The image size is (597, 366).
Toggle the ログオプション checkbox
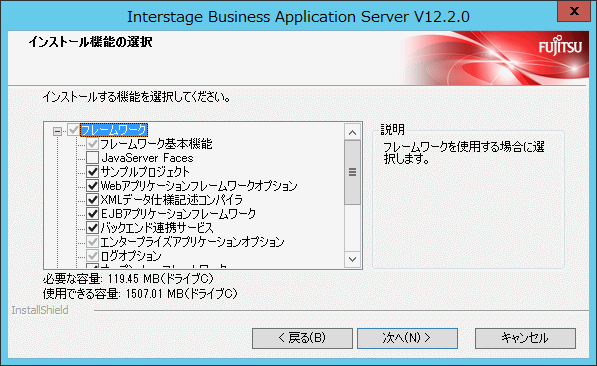click(x=92, y=256)
